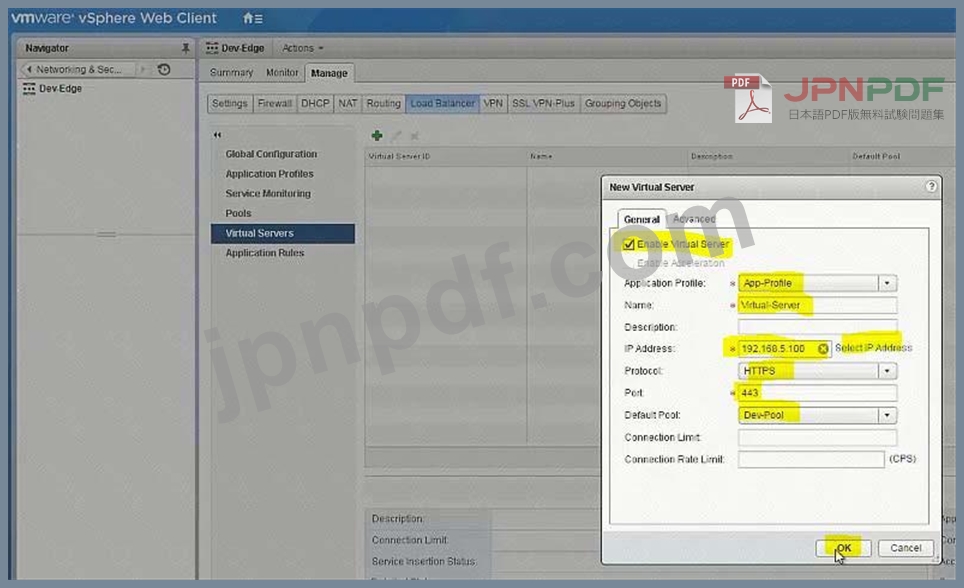Open Pools section
Image resolution: width=964 pixels, height=588 pixels.
[239, 213]
